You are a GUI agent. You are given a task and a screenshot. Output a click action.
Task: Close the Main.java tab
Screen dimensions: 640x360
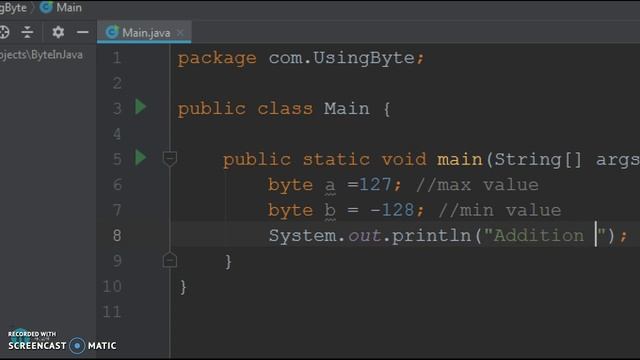[180, 33]
